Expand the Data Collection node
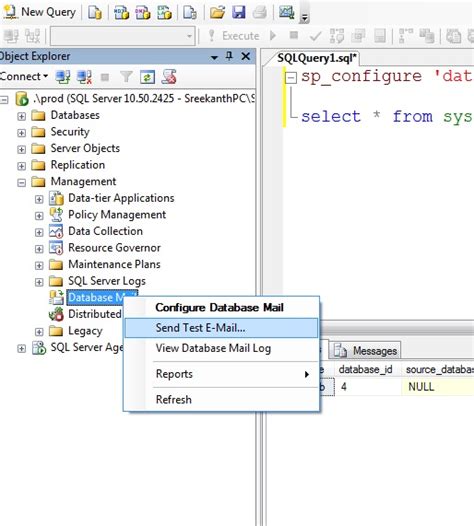The image size is (474, 526). coord(39,232)
